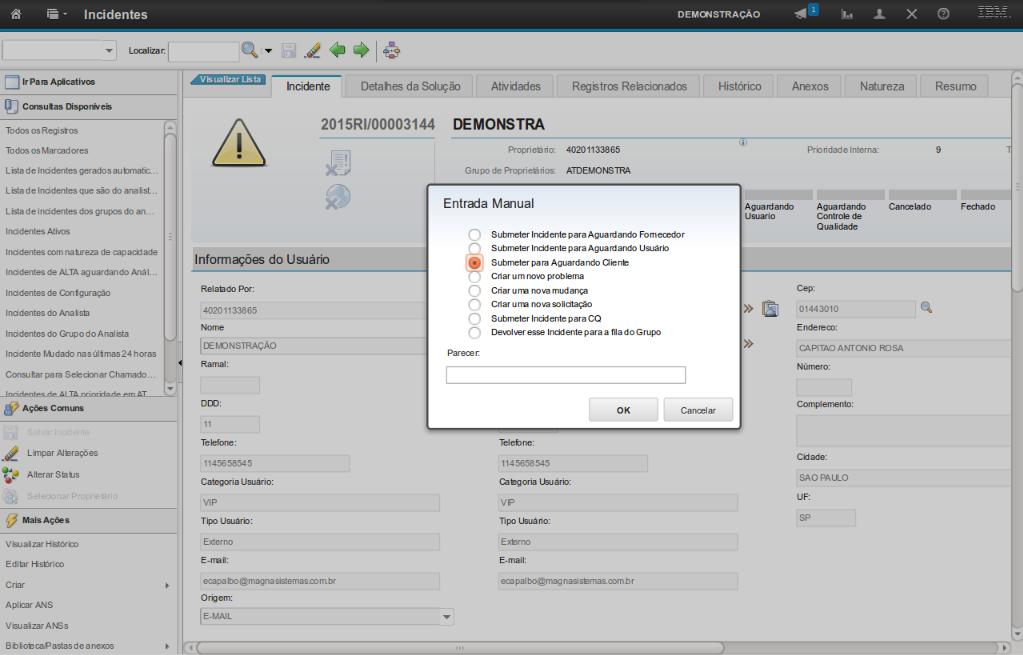Expand the Origem E-MAIL dropdown
This screenshot has height=655, width=1023.
(447, 617)
